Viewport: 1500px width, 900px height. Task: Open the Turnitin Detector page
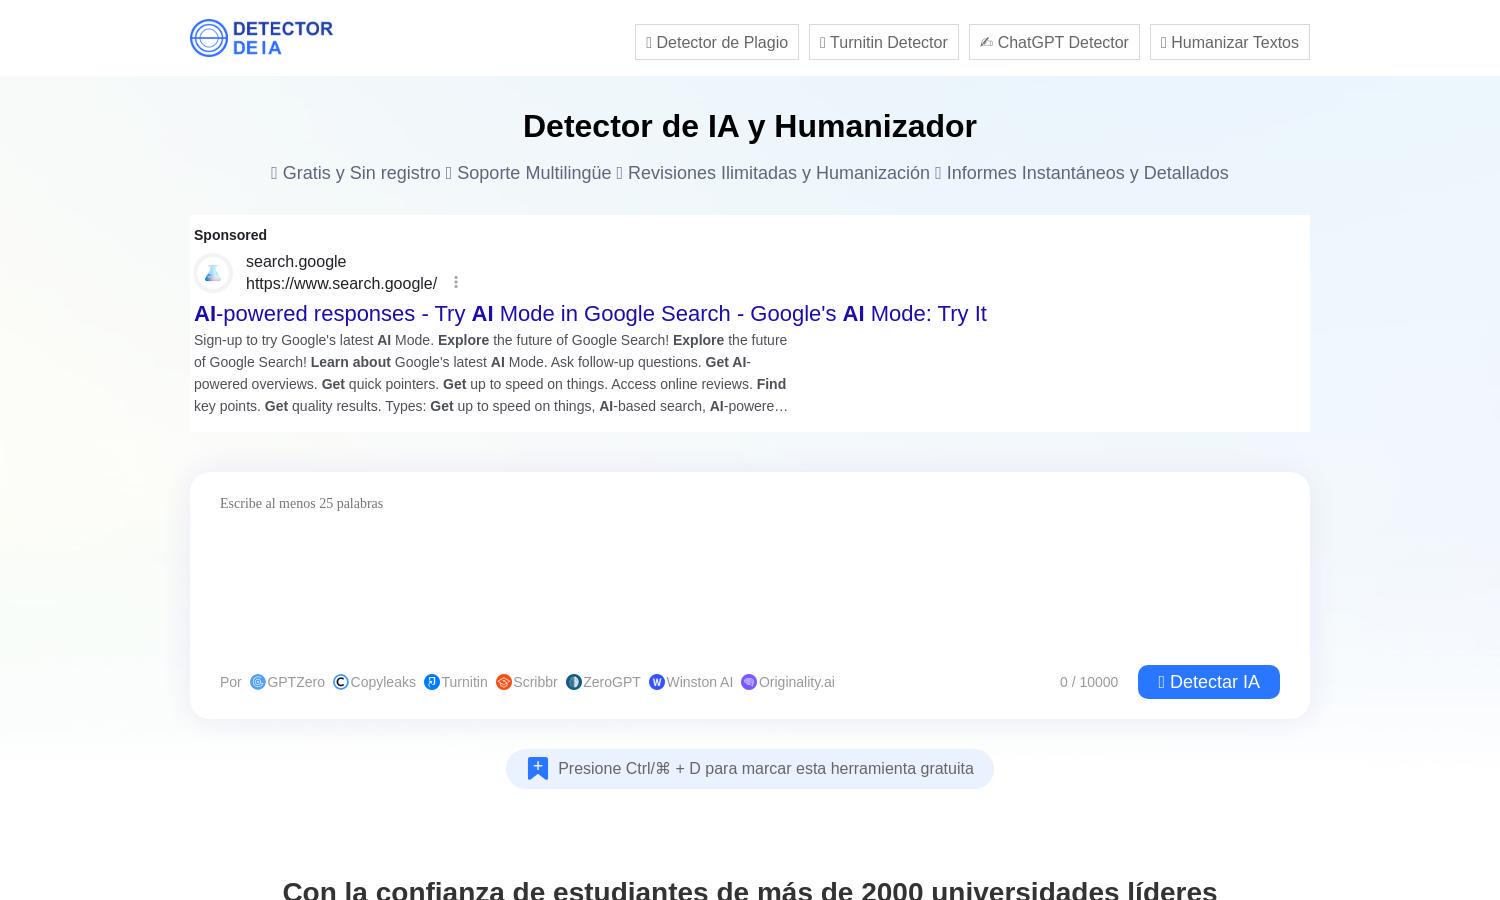click(x=884, y=42)
